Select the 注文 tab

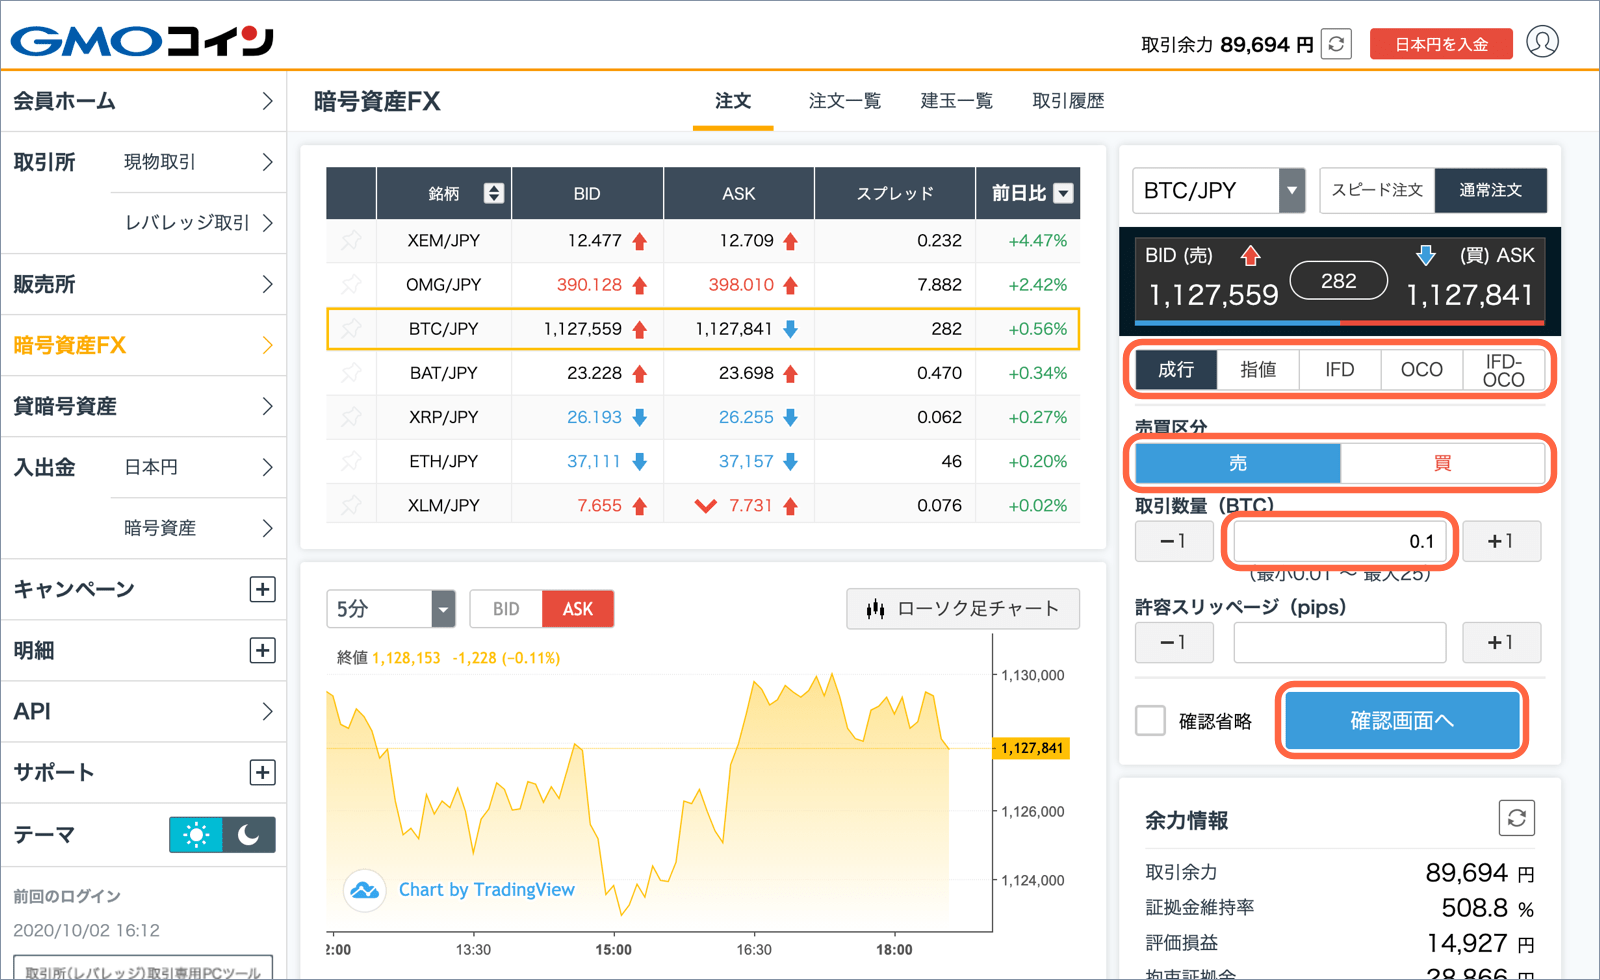733,101
